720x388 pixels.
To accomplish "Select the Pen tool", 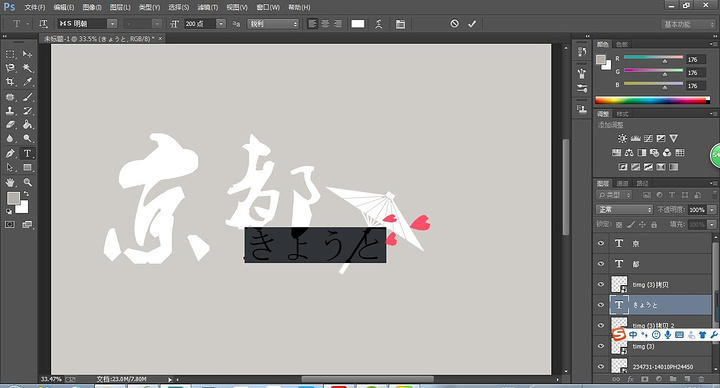I will [10, 153].
